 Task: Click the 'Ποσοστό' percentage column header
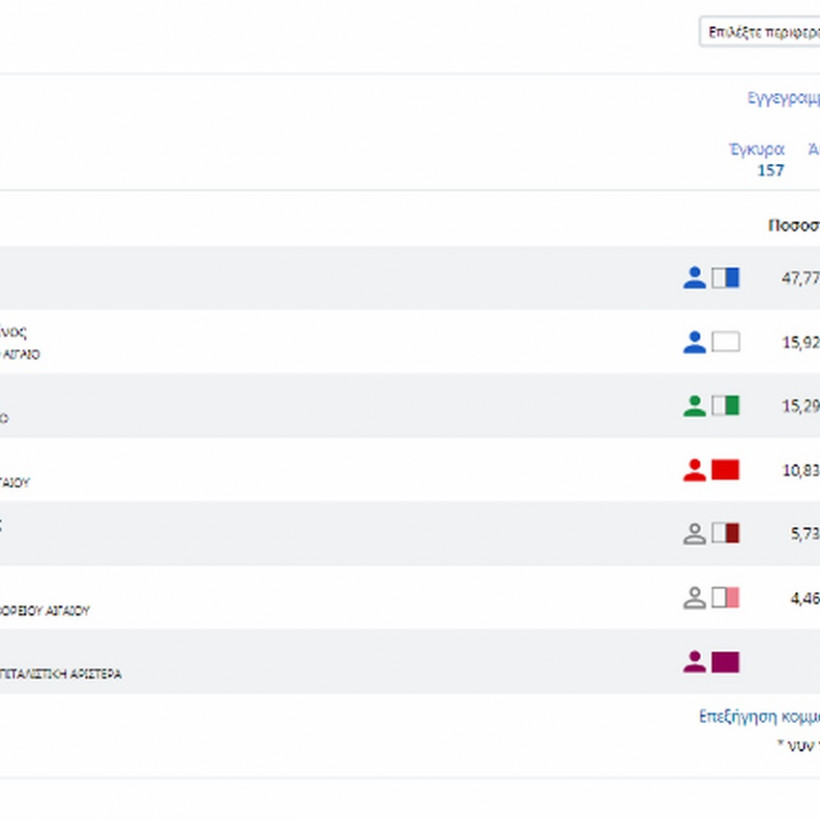pos(793,225)
